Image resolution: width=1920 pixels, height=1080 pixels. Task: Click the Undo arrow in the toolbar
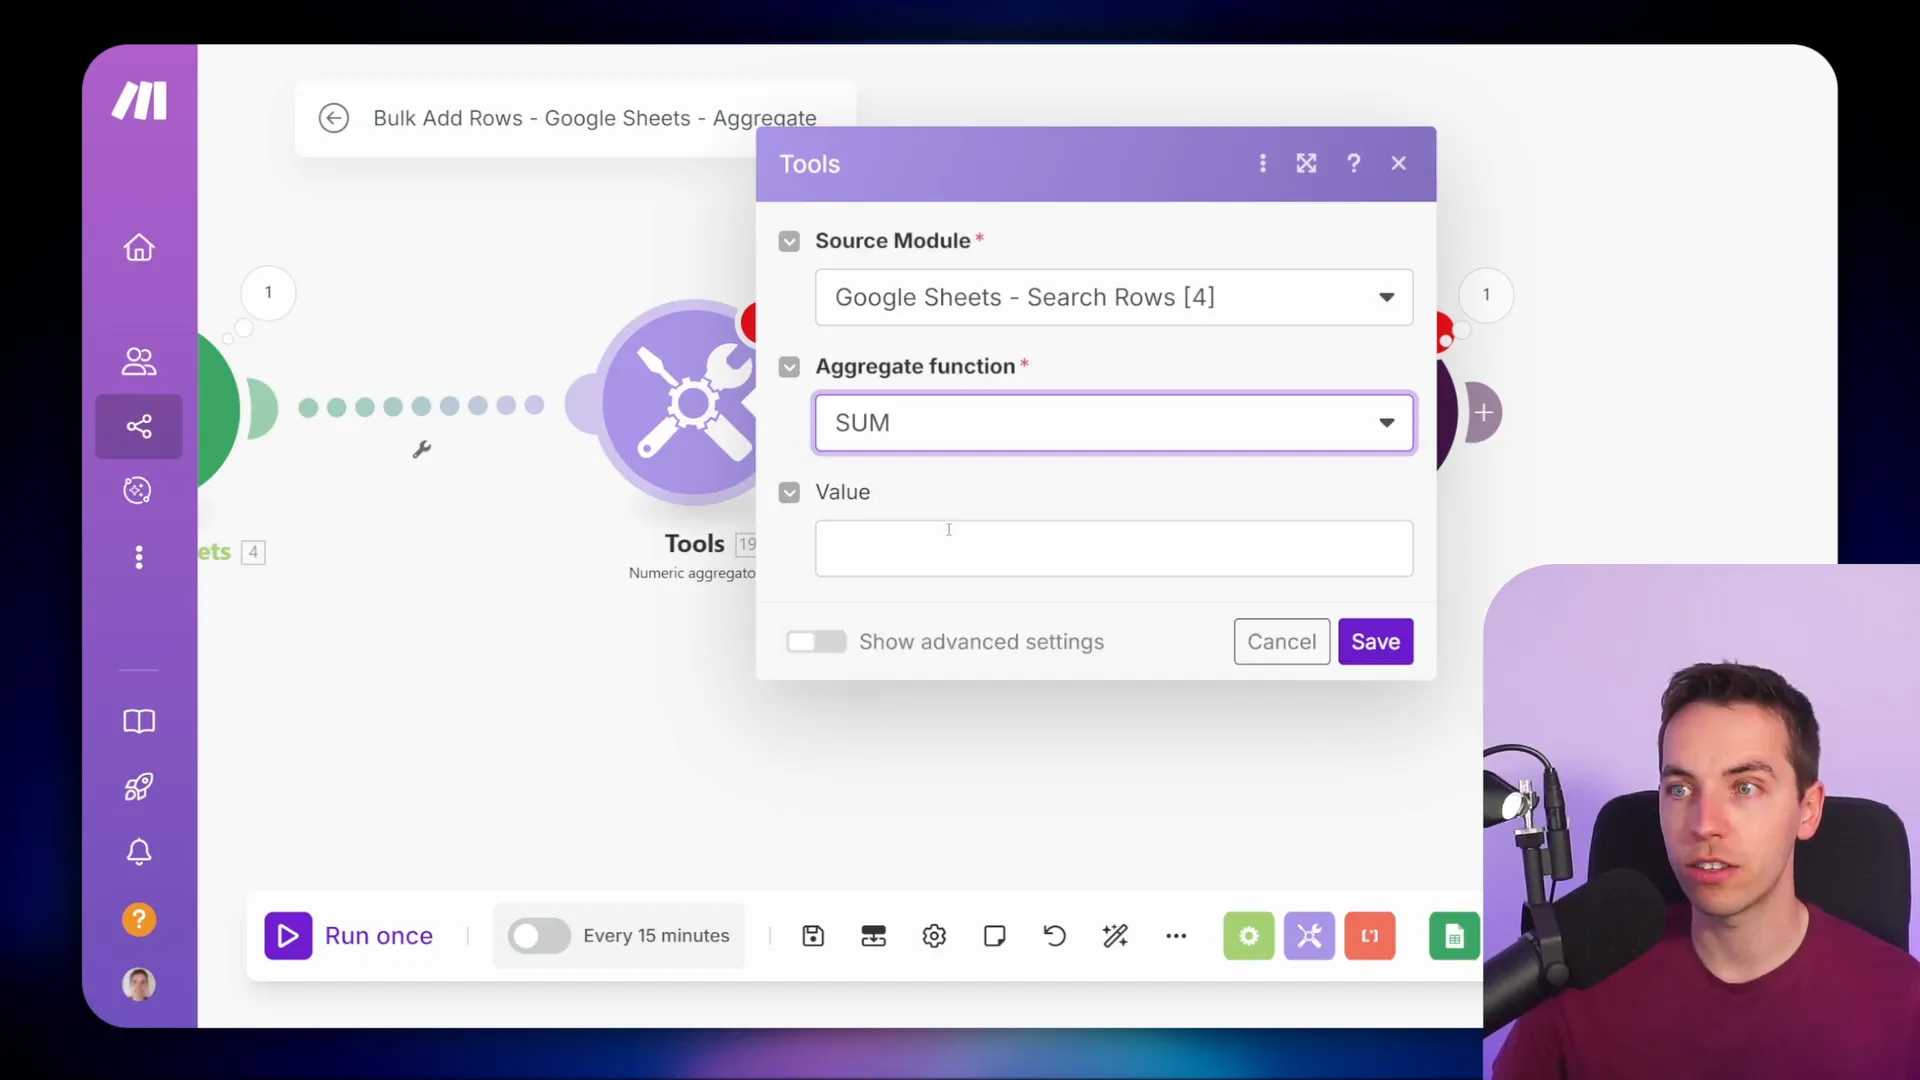click(x=1054, y=936)
